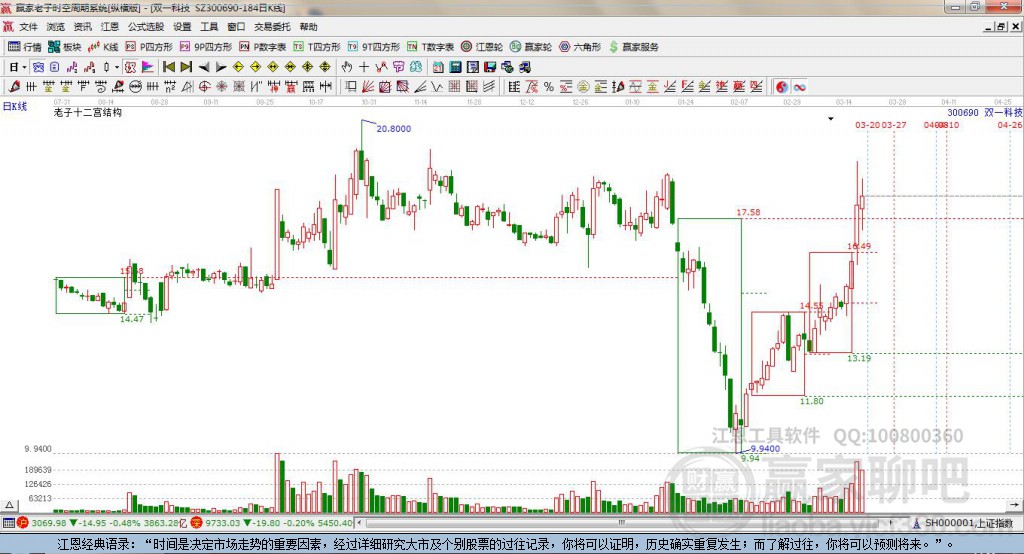
Task: Select the crosshair cursor tool
Action: point(364,67)
